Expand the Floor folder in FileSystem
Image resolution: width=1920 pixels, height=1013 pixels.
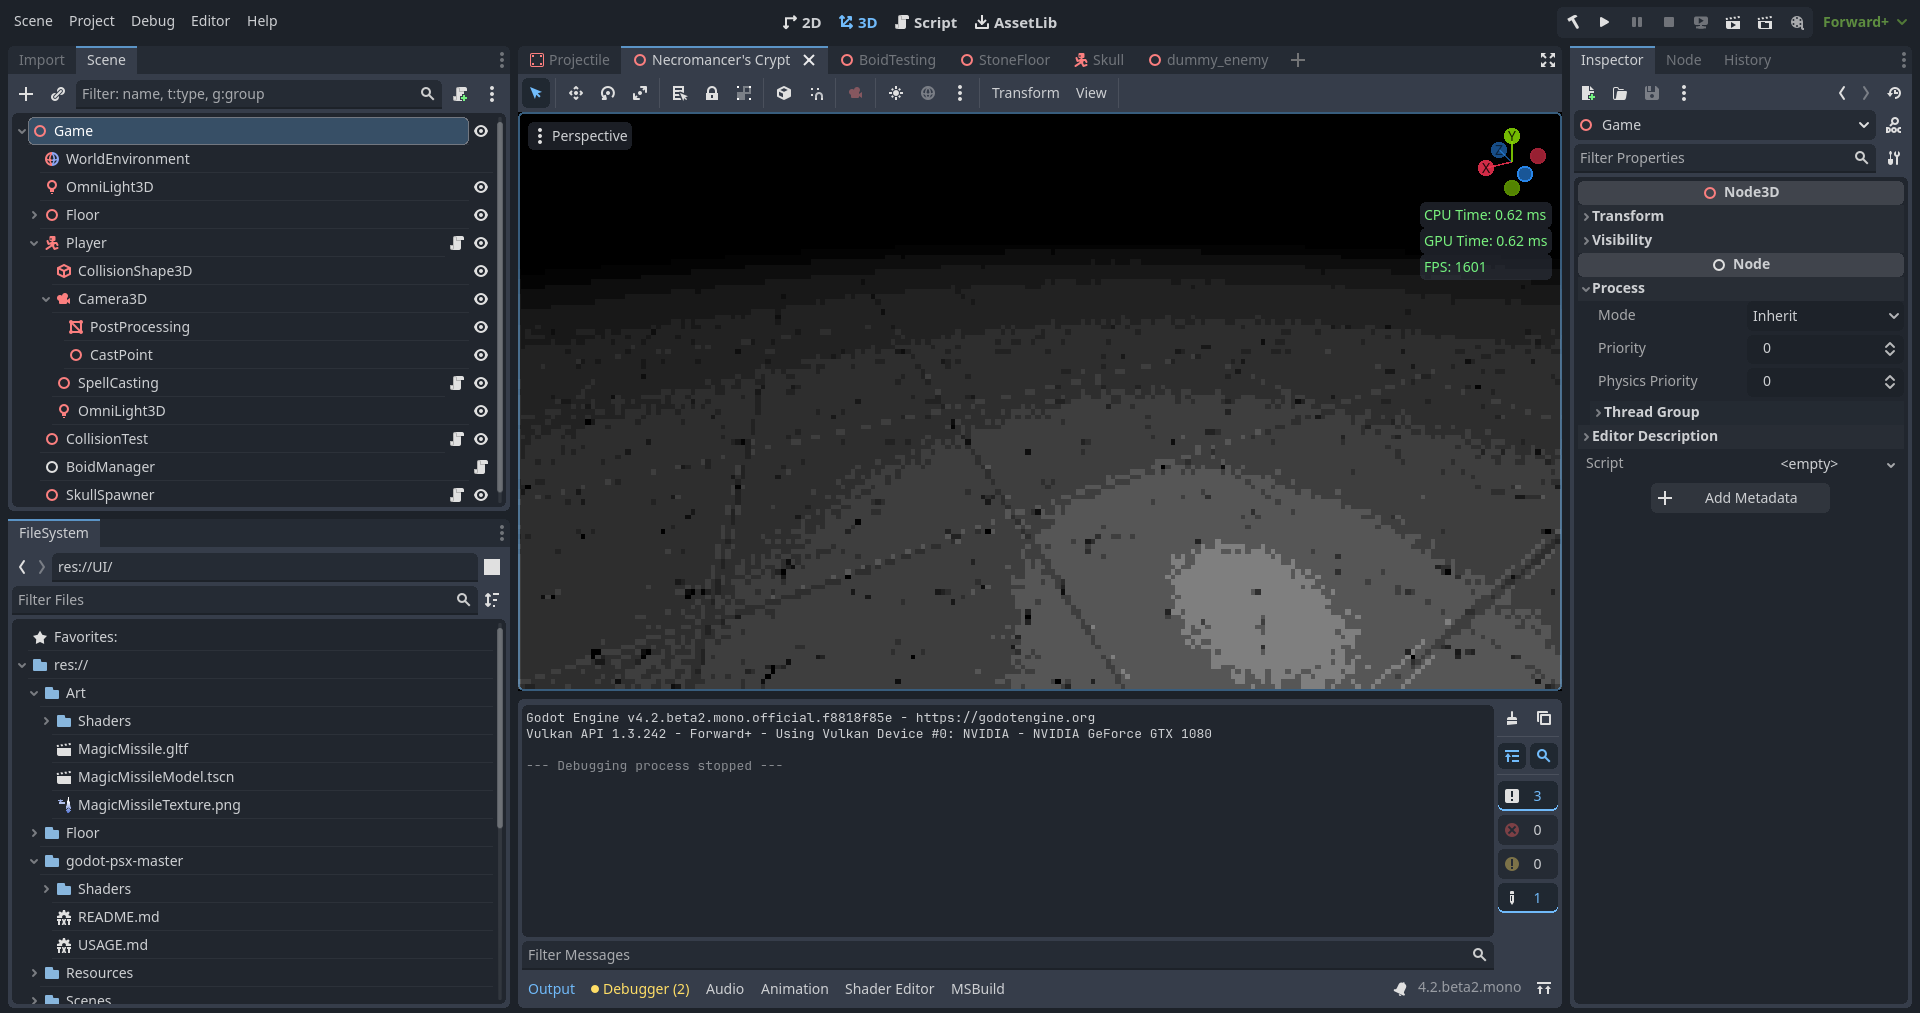34,833
